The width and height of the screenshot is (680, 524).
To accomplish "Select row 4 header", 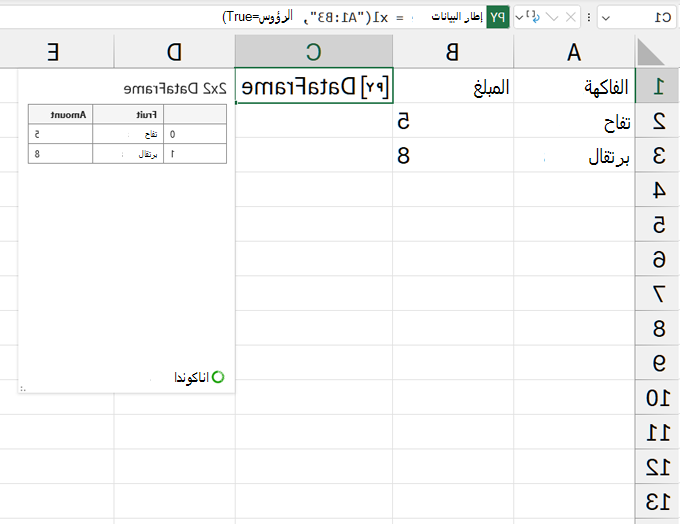I will tap(657, 190).
